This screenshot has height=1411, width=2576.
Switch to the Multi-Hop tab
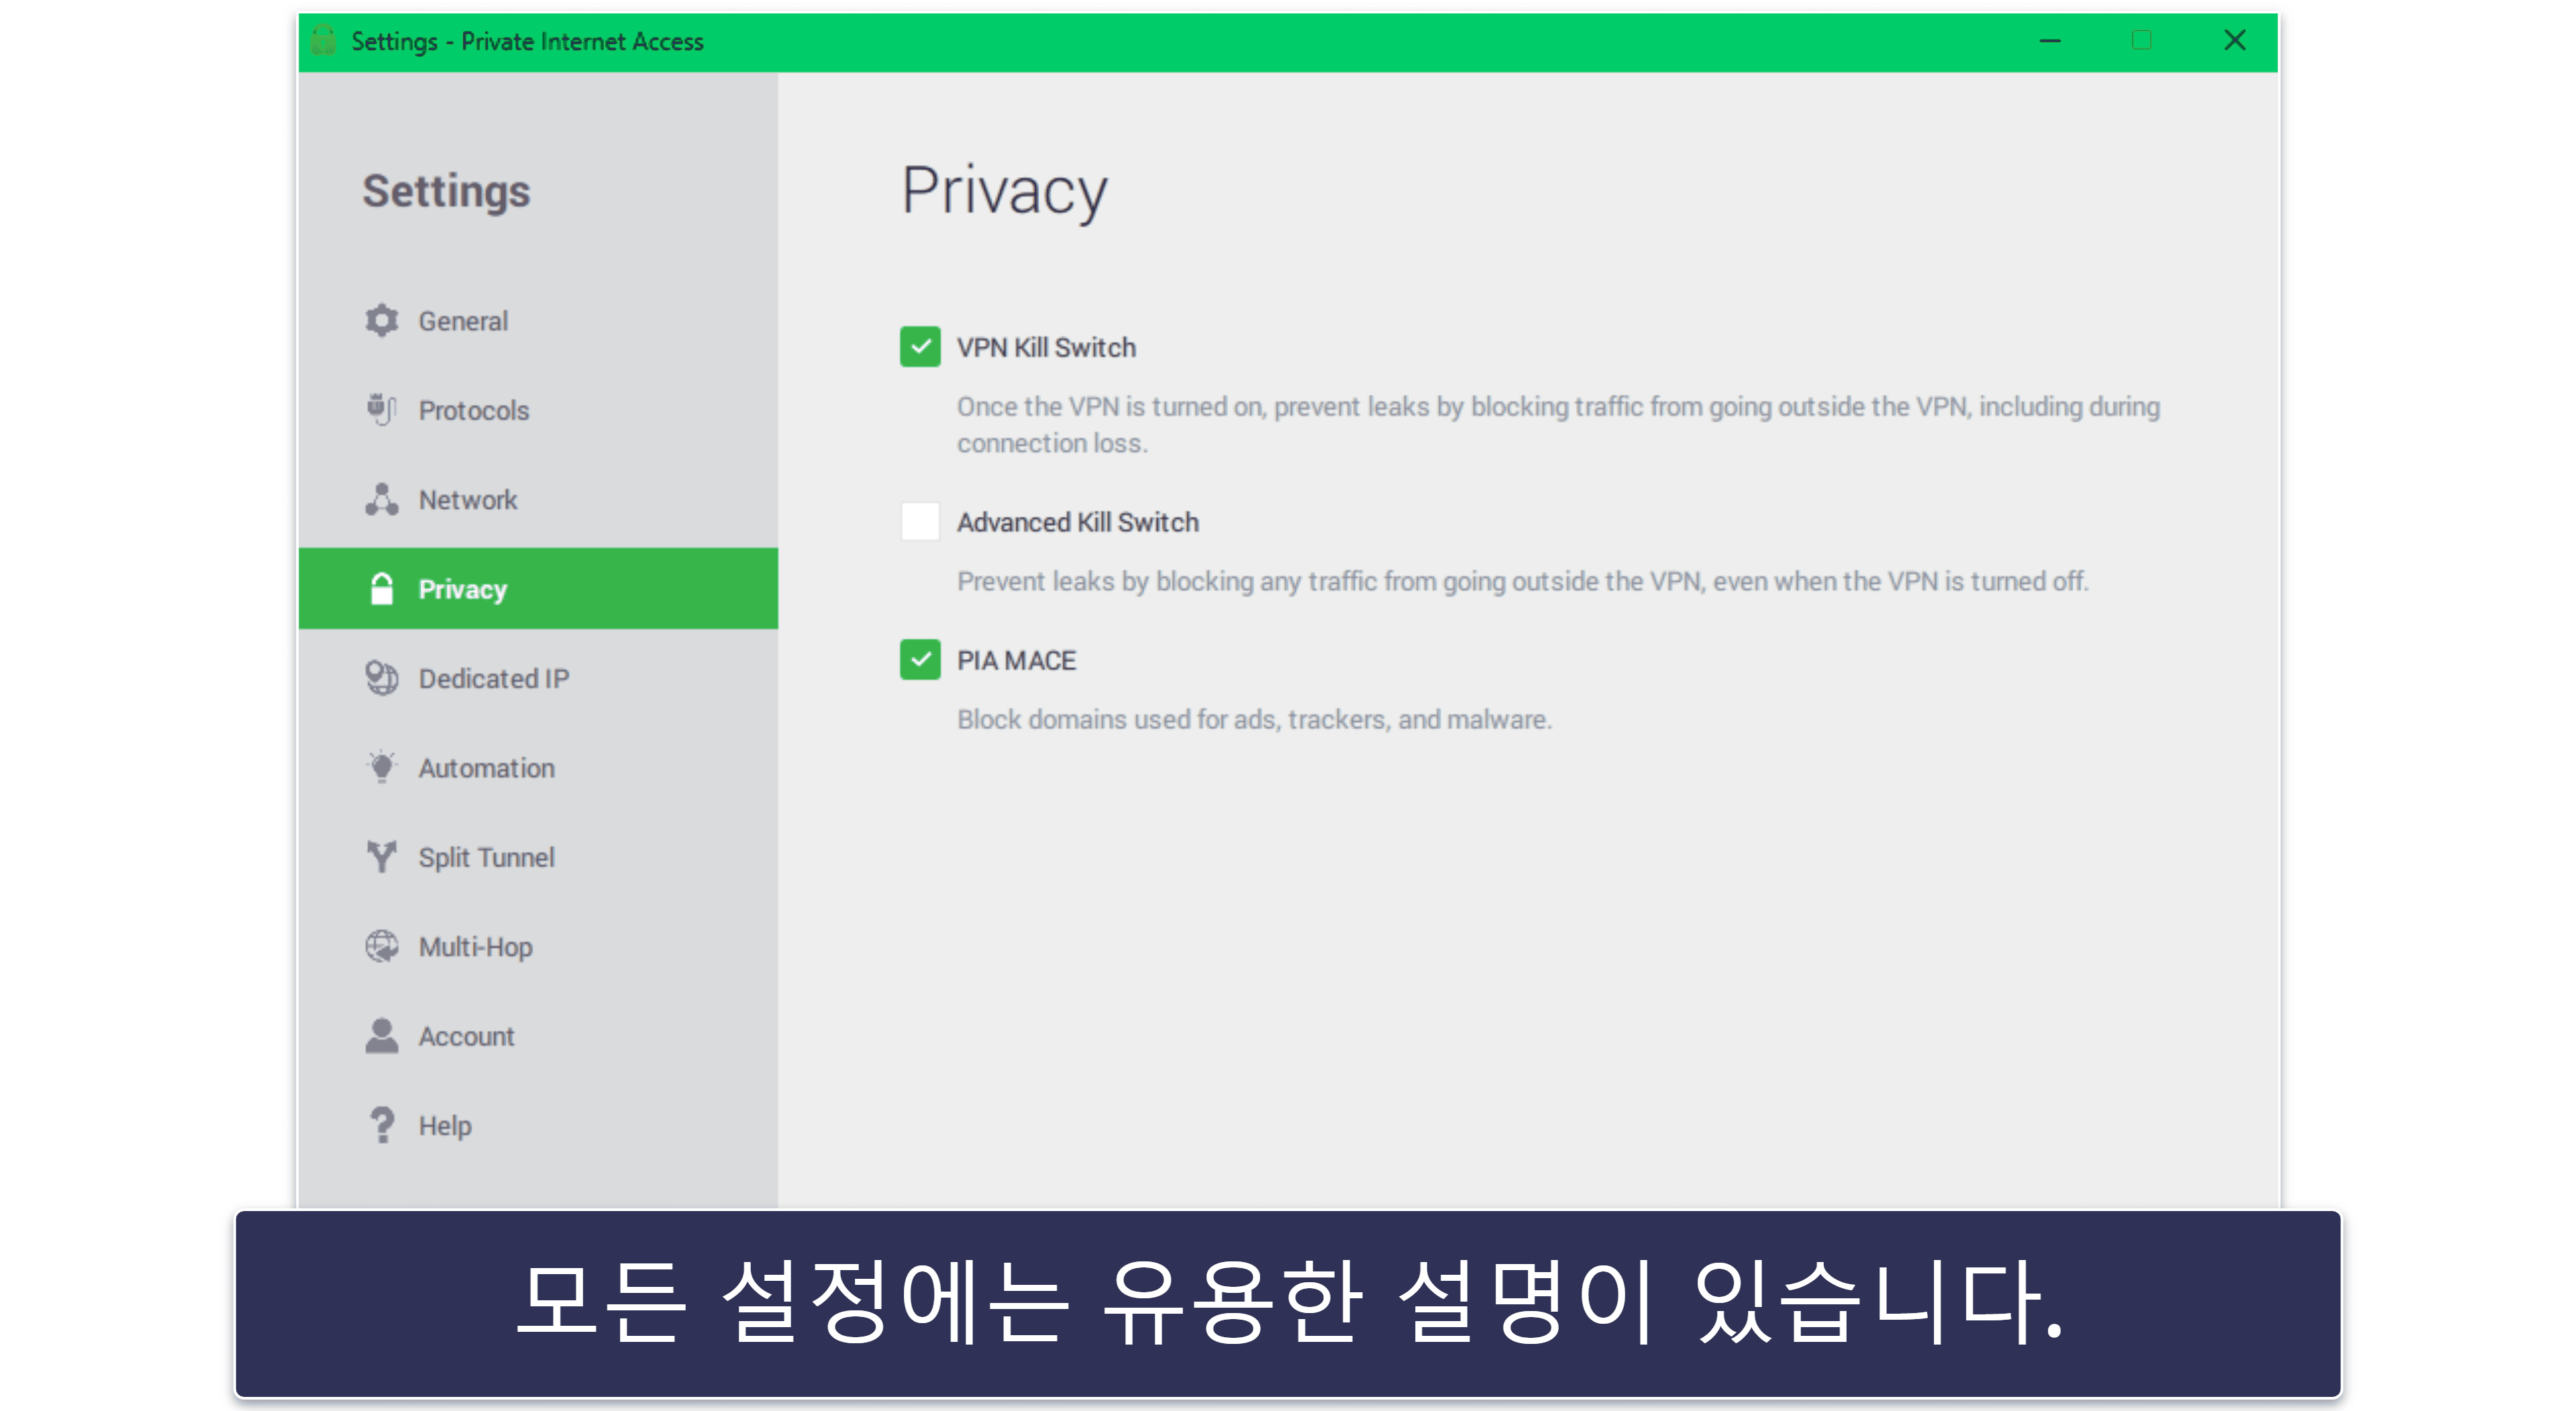(538, 947)
